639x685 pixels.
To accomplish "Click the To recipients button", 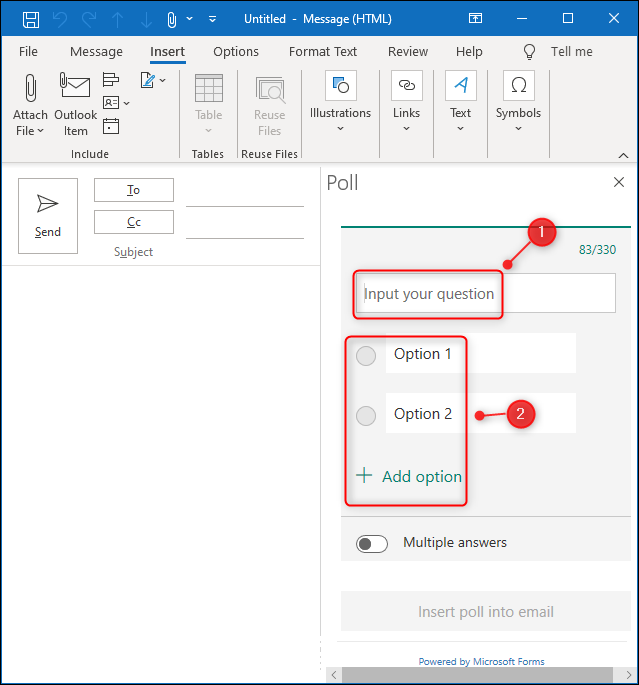I will click(134, 190).
